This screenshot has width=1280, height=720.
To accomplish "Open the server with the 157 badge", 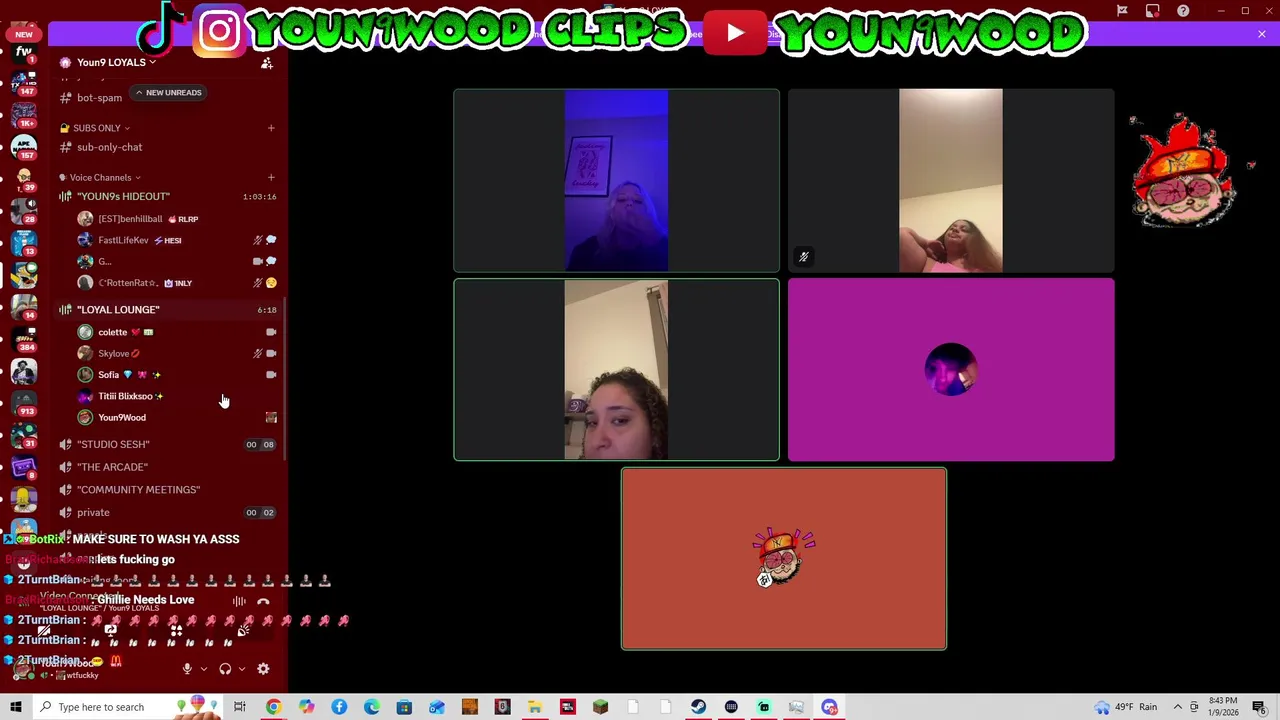I will [x=24, y=146].
